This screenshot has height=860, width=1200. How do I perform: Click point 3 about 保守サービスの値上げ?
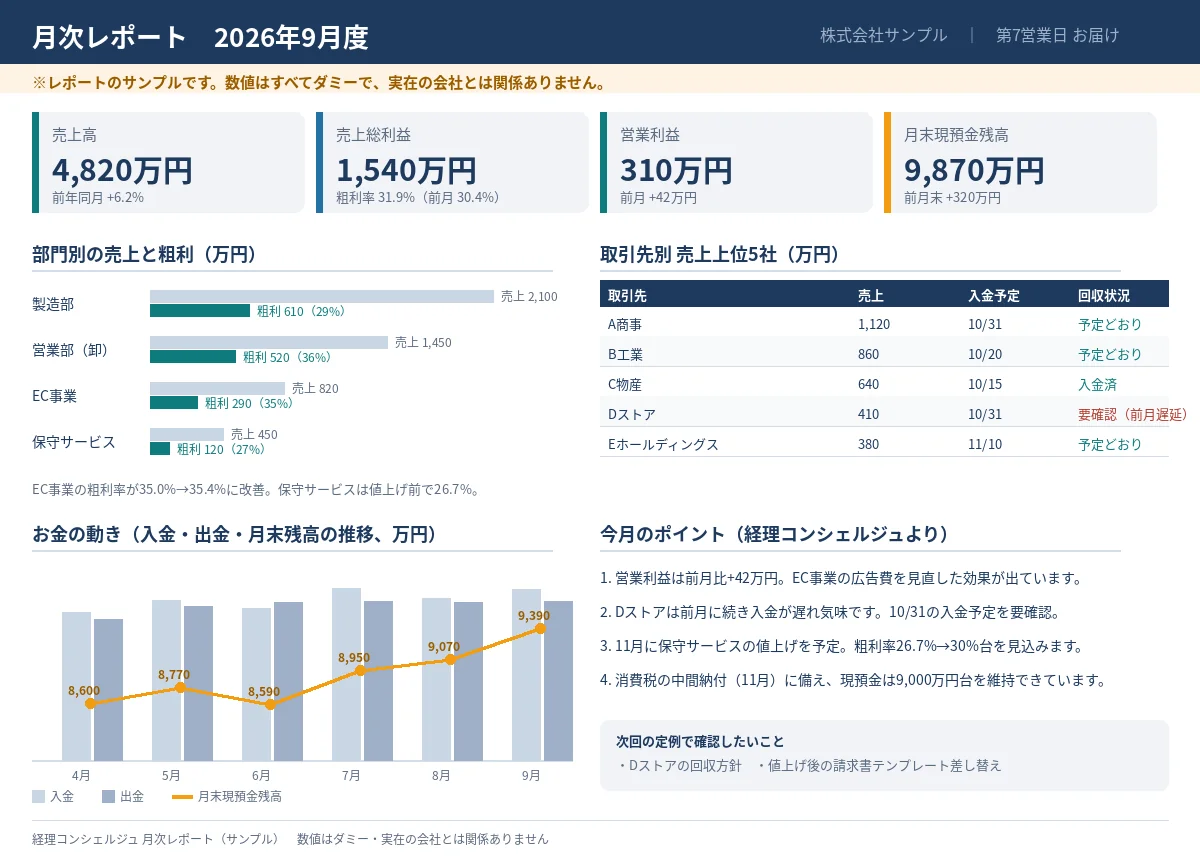(841, 646)
